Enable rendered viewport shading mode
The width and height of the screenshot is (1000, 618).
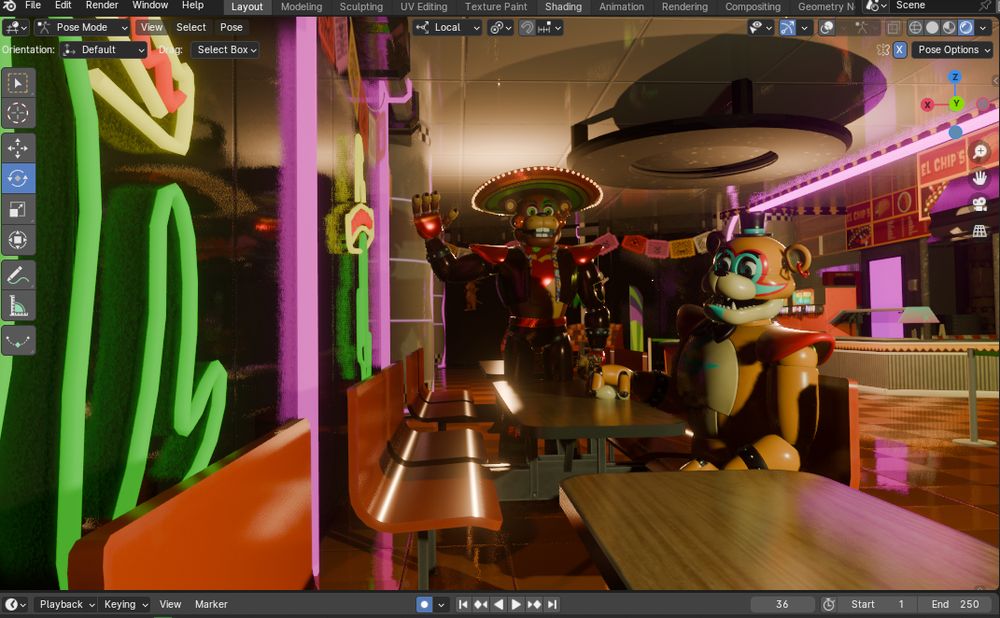965,28
